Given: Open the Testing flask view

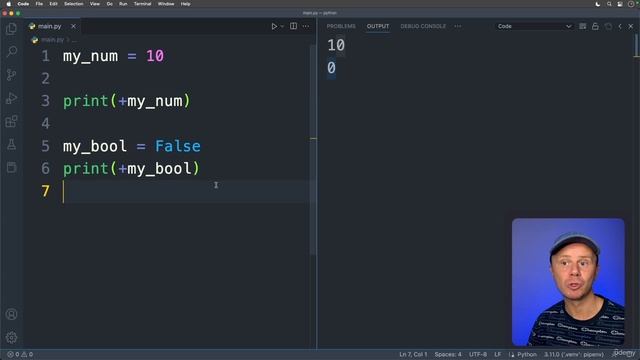Looking at the screenshot, I should 11,144.
